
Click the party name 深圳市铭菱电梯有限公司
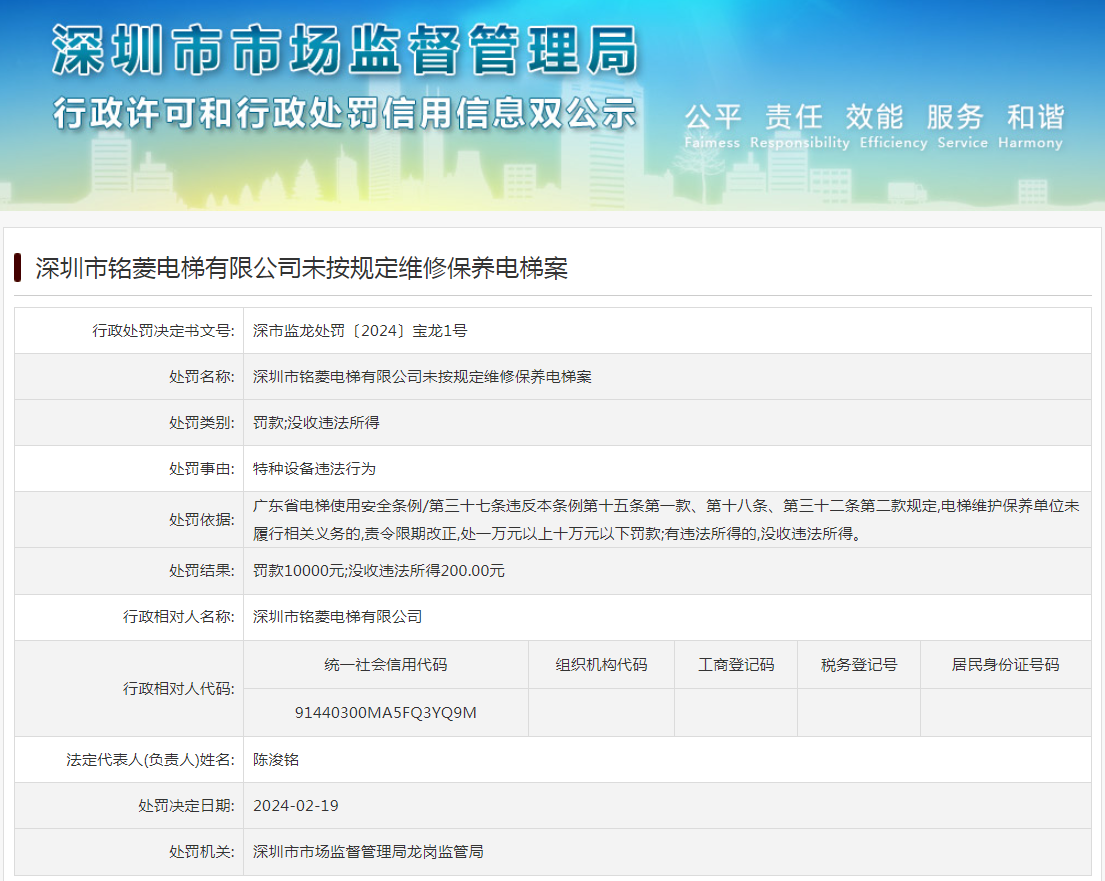click(337, 617)
